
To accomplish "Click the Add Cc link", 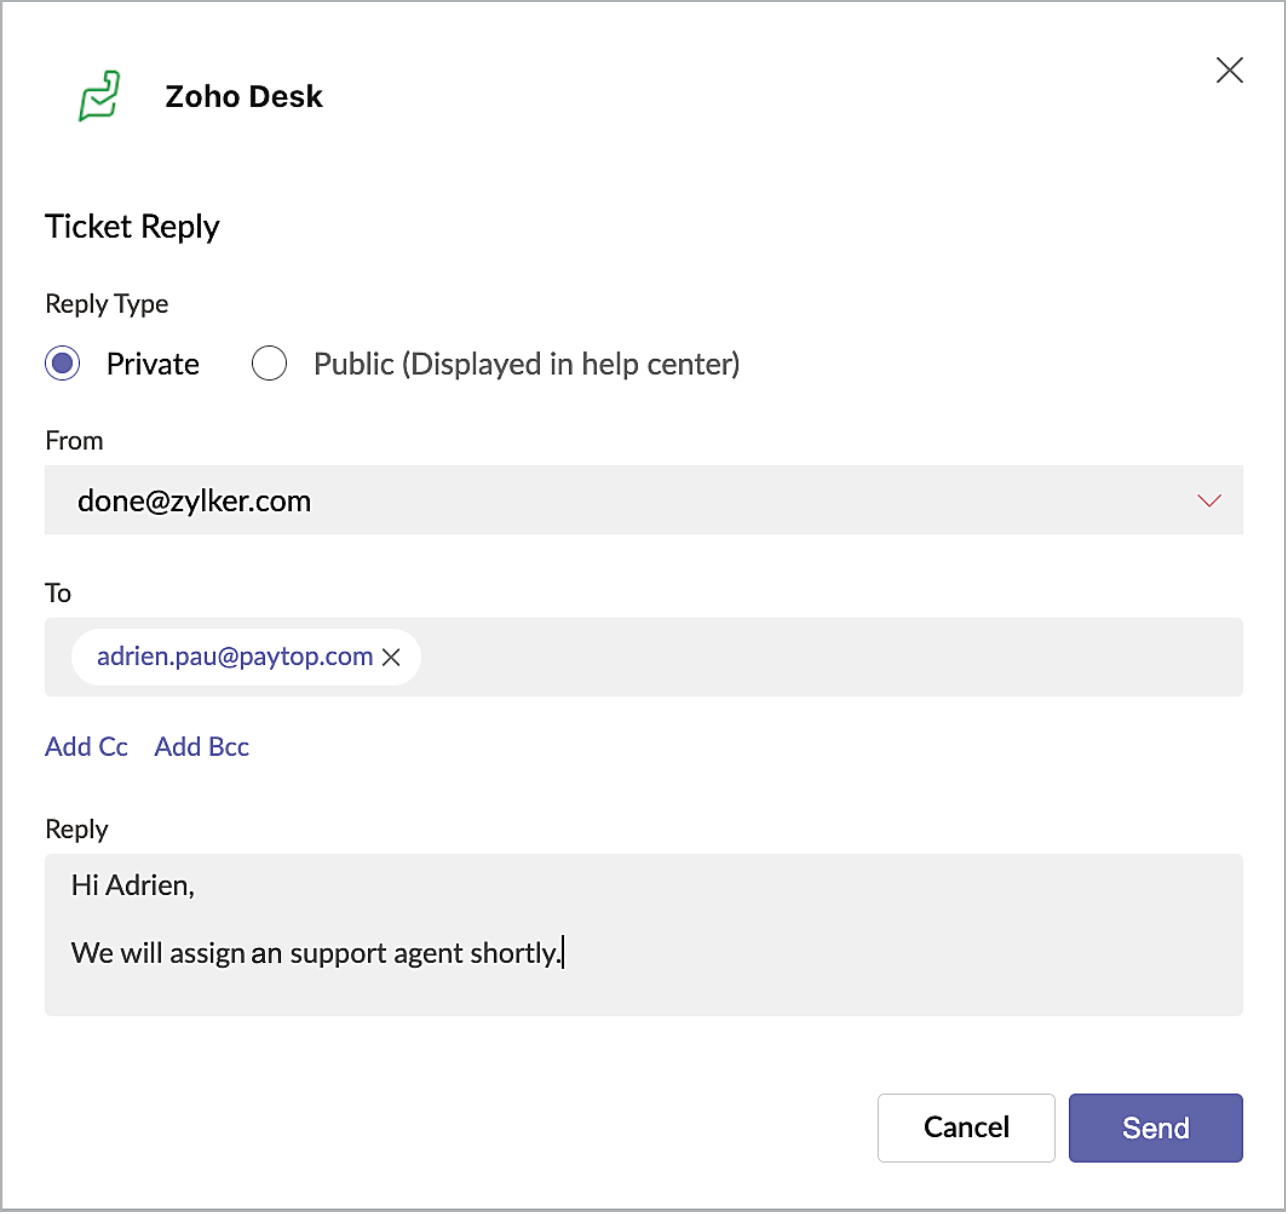I will coord(86,747).
